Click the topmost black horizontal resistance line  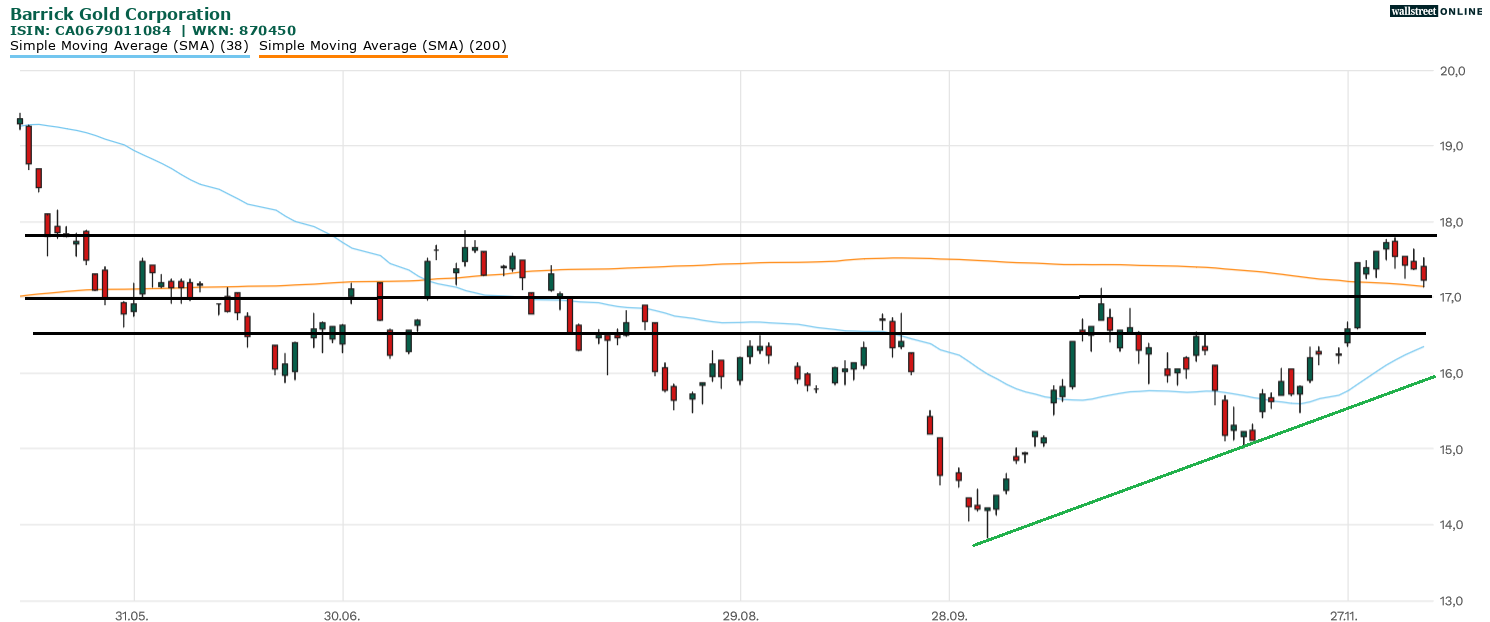click(x=700, y=235)
